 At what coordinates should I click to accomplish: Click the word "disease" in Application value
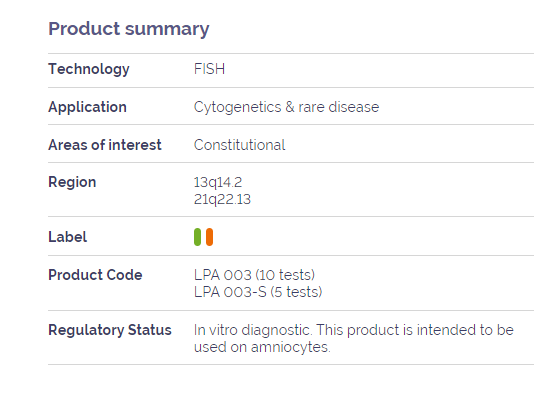[x=354, y=107]
